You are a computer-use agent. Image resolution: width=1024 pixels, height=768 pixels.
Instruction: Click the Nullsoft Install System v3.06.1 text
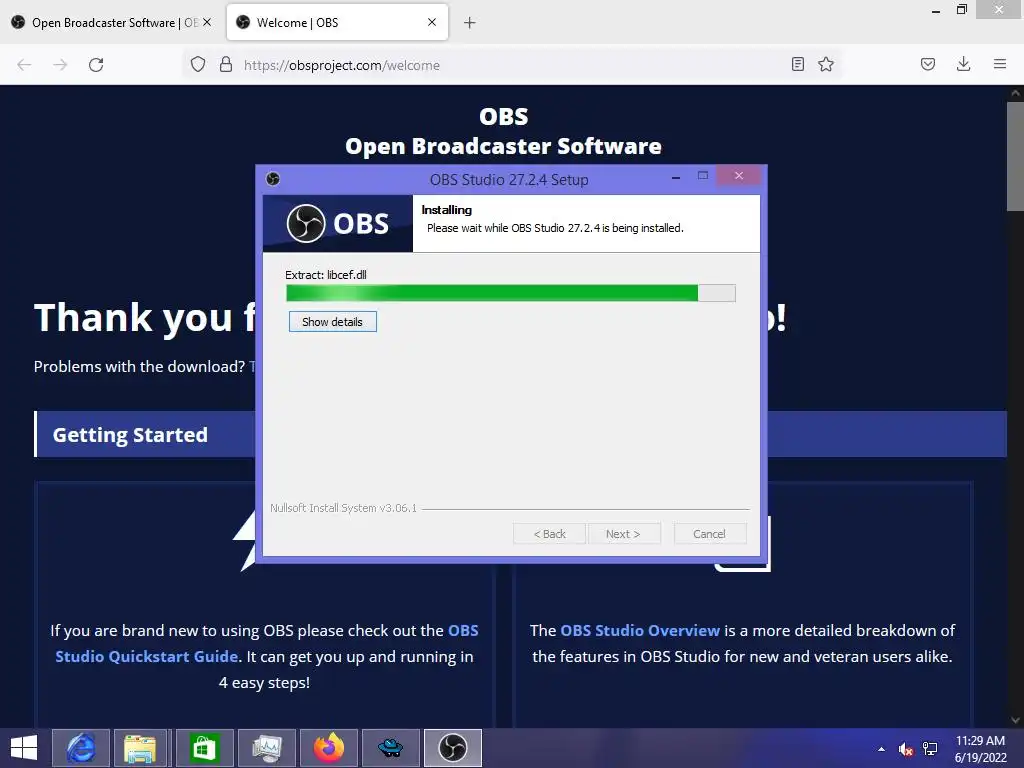pos(344,508)
